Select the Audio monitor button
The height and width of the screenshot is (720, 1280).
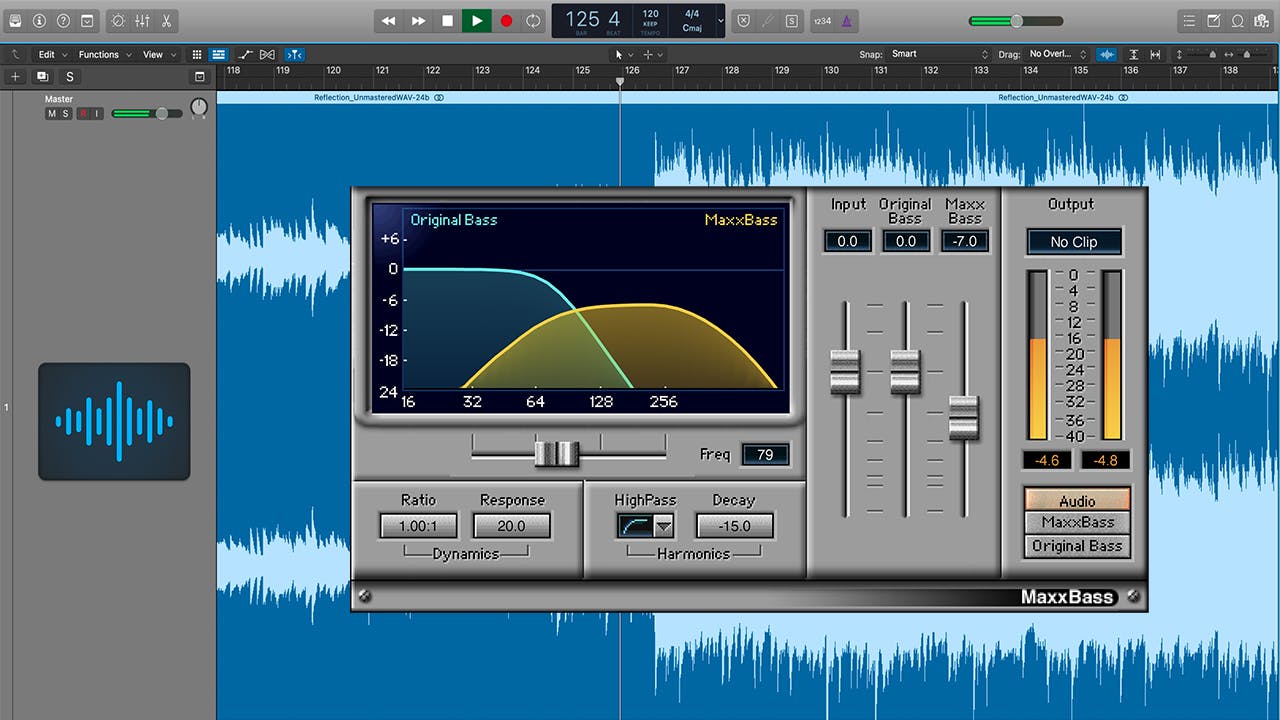1077,500
